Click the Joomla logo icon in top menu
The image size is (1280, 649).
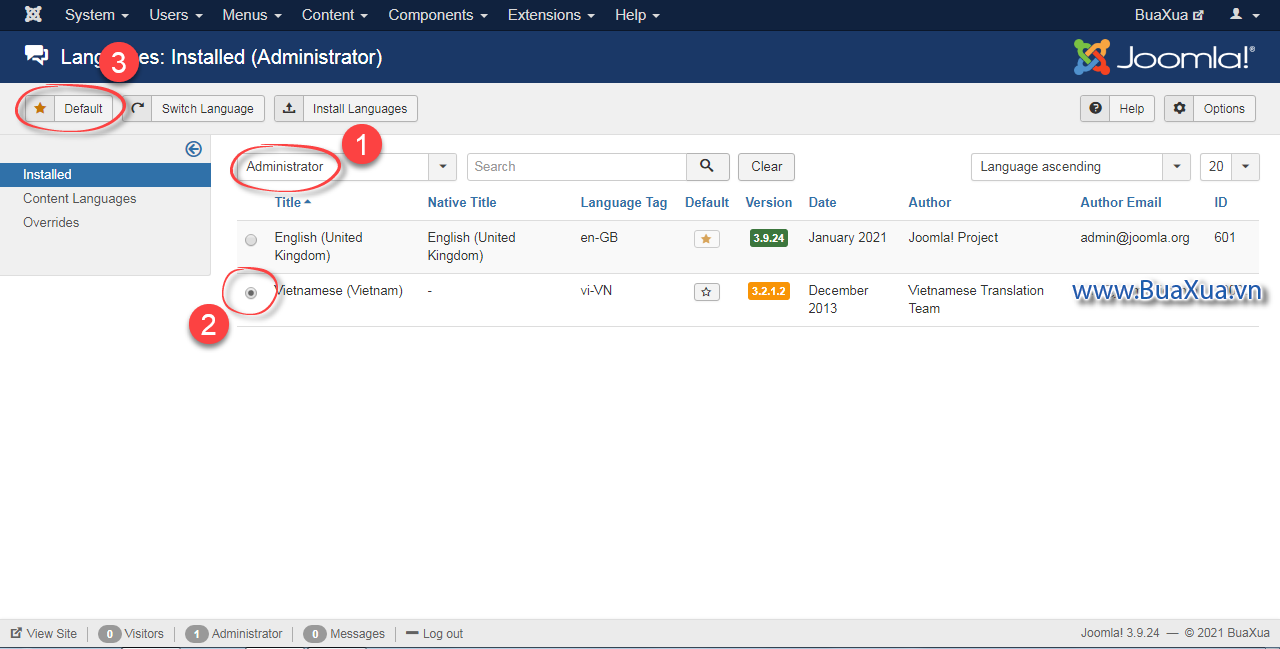click(x=33, y=15)
